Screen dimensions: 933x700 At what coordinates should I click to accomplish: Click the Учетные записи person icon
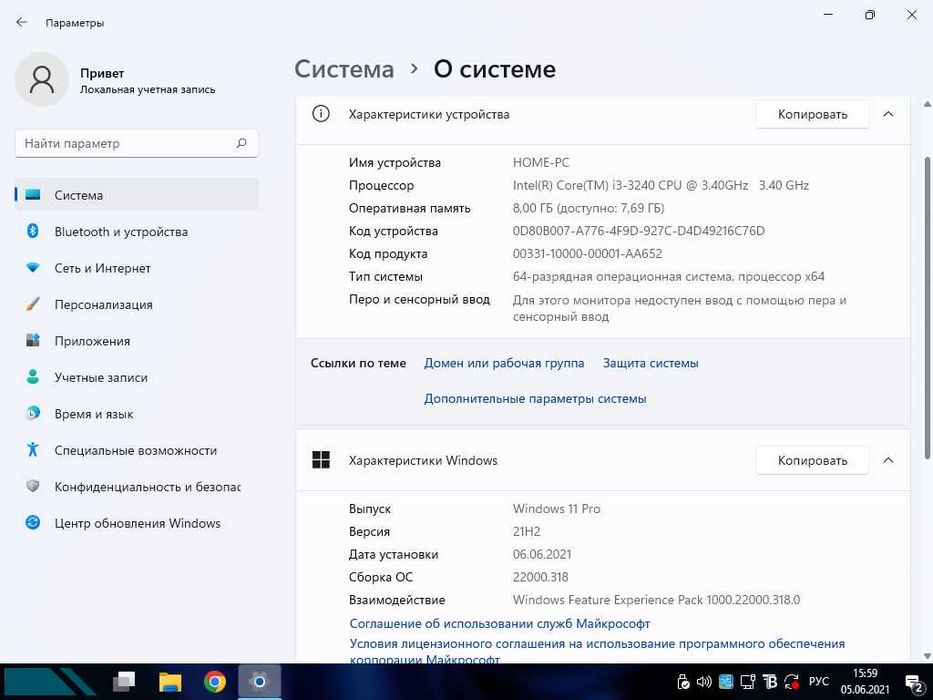[33, 377]
